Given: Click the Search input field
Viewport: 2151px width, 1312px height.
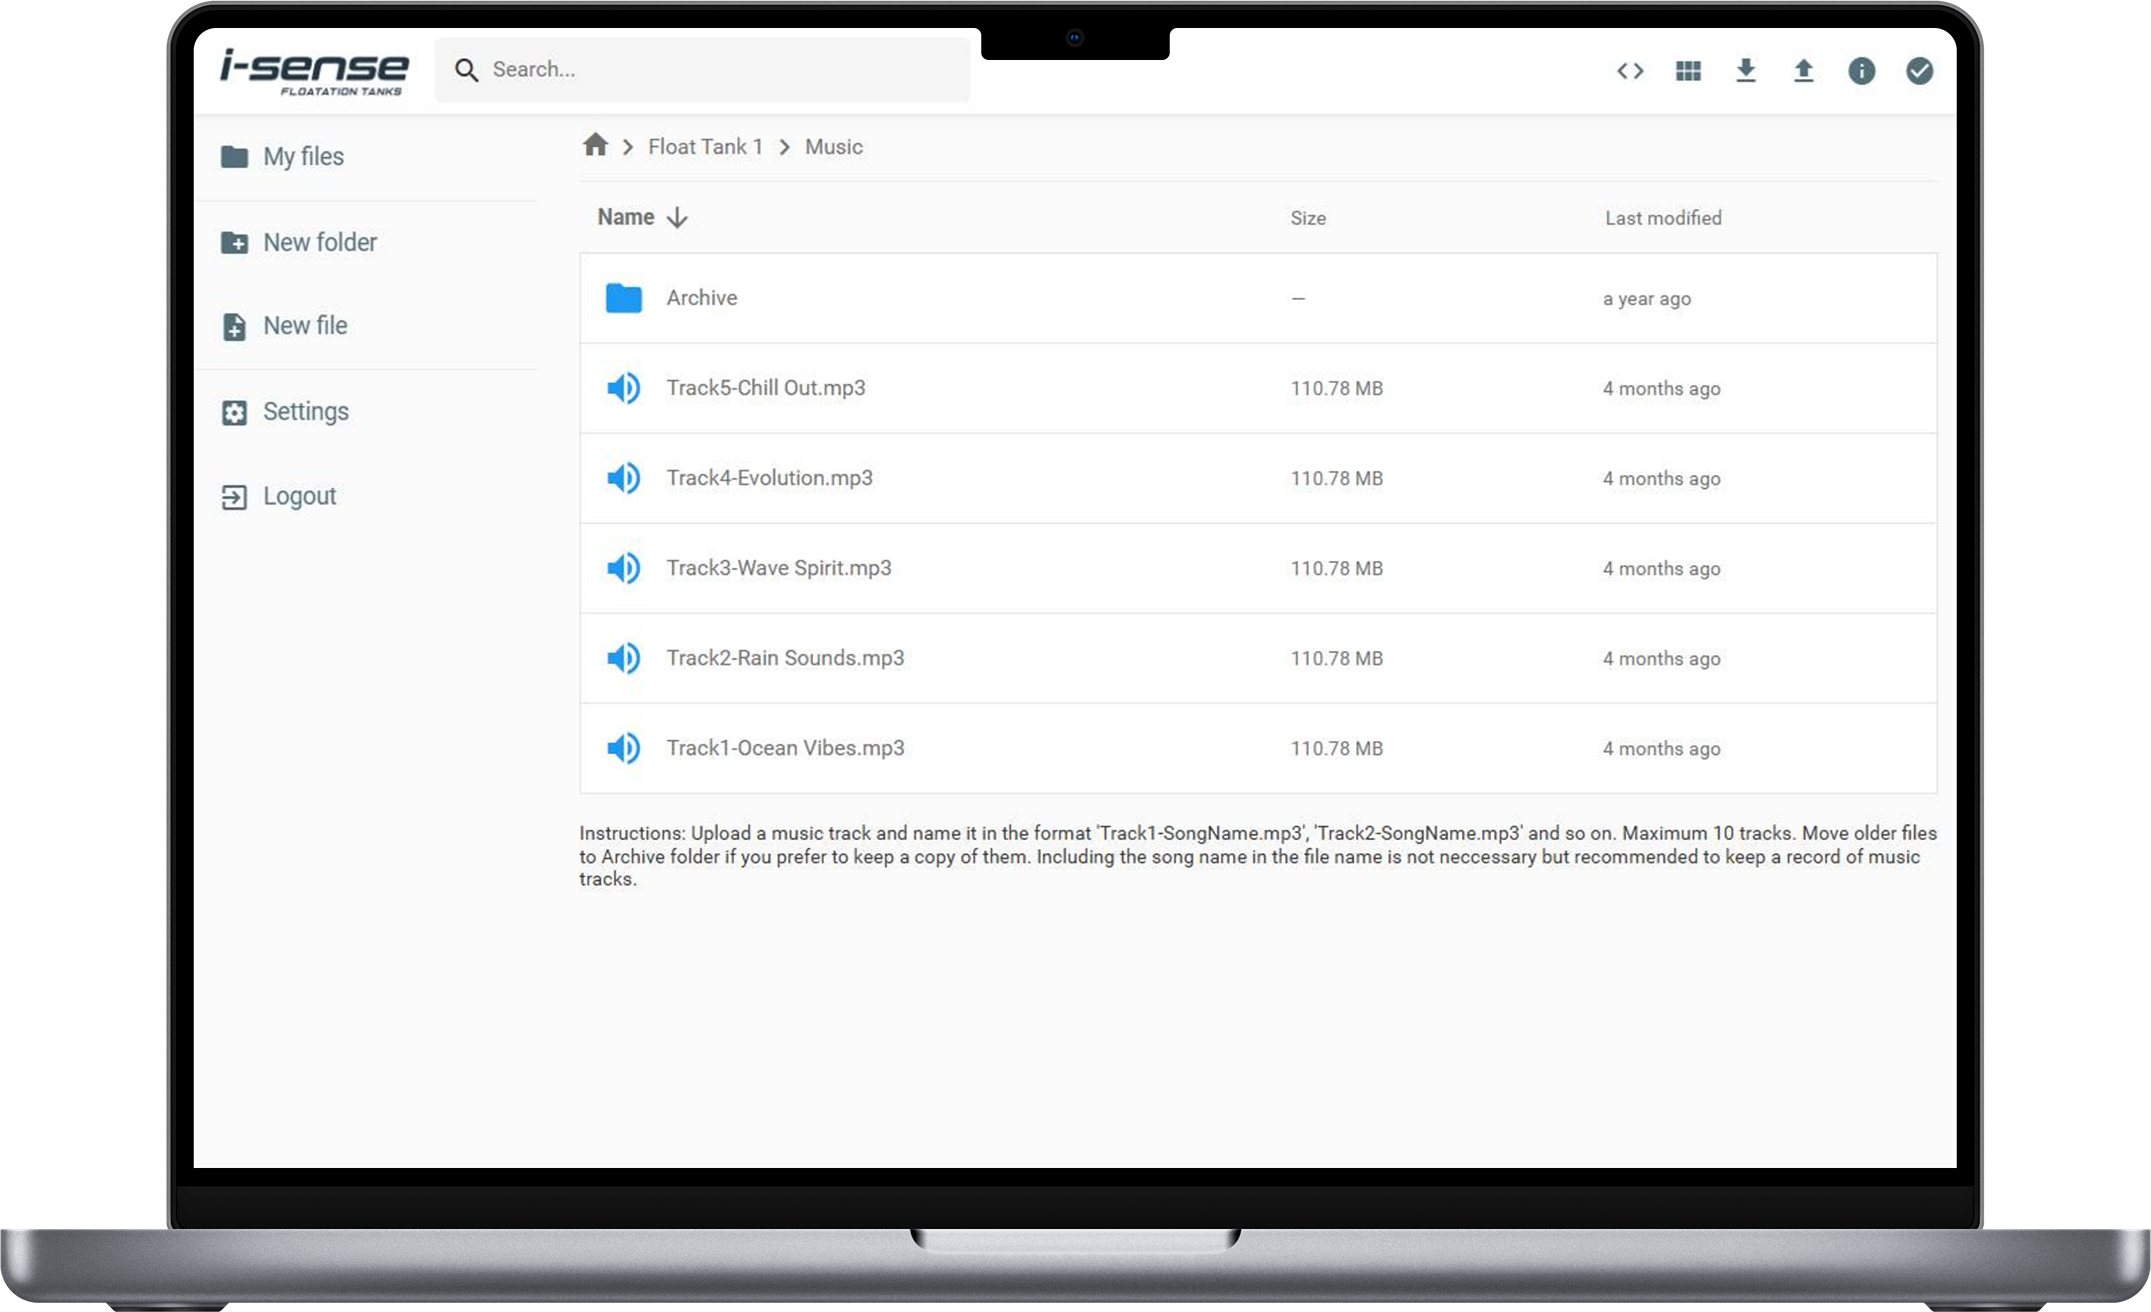Looking at the screenshot, I should point(720,70).
